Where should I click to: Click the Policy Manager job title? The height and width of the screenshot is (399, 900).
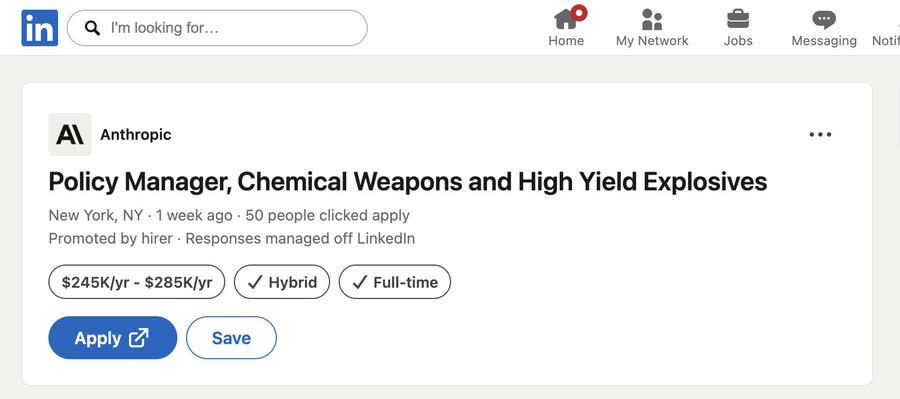tap(408, 182)
